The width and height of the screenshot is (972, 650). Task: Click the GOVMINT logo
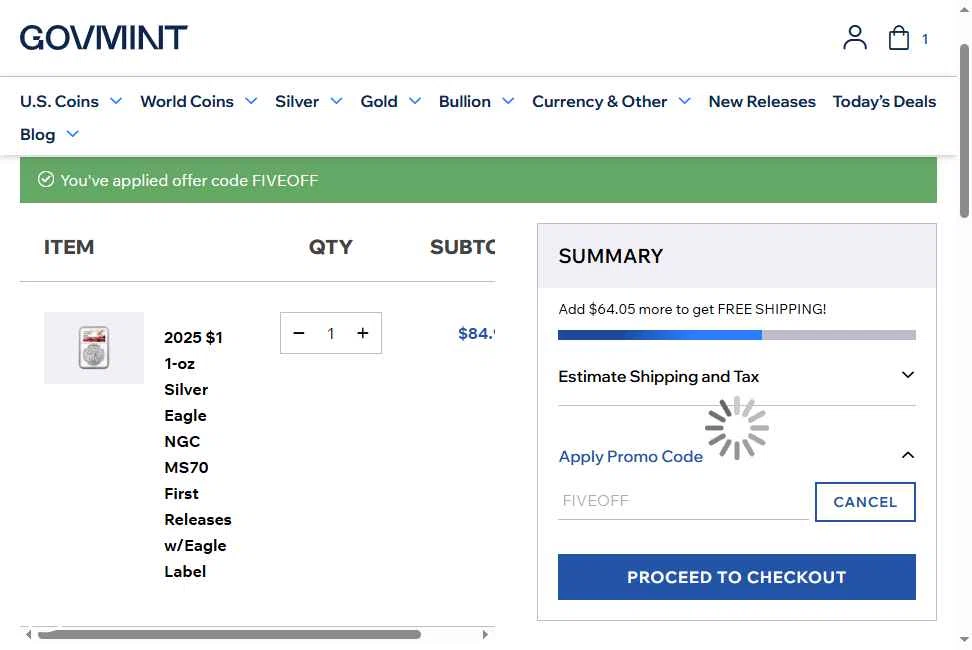(x=104, y=38)
